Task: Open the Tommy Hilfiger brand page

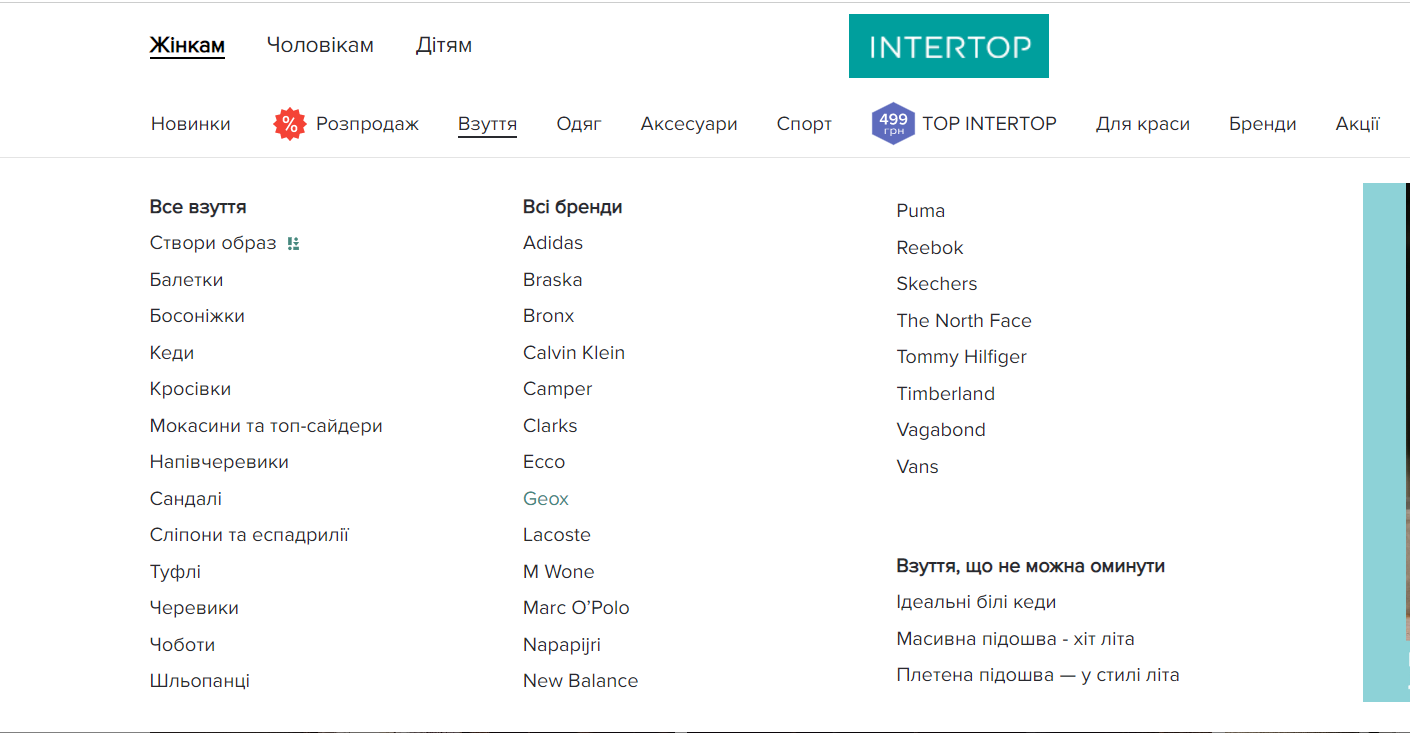Action: 961,357
